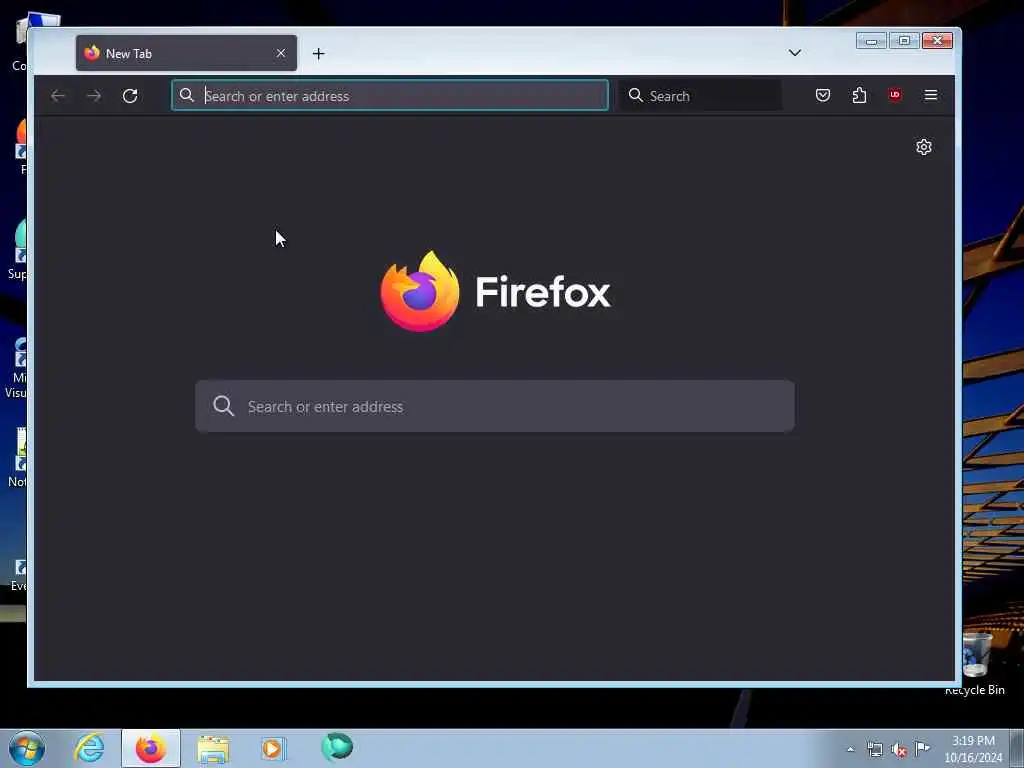Close the Firefox window
The width and height of the screenshot is (1024, 768).
[x=937, y=40]
